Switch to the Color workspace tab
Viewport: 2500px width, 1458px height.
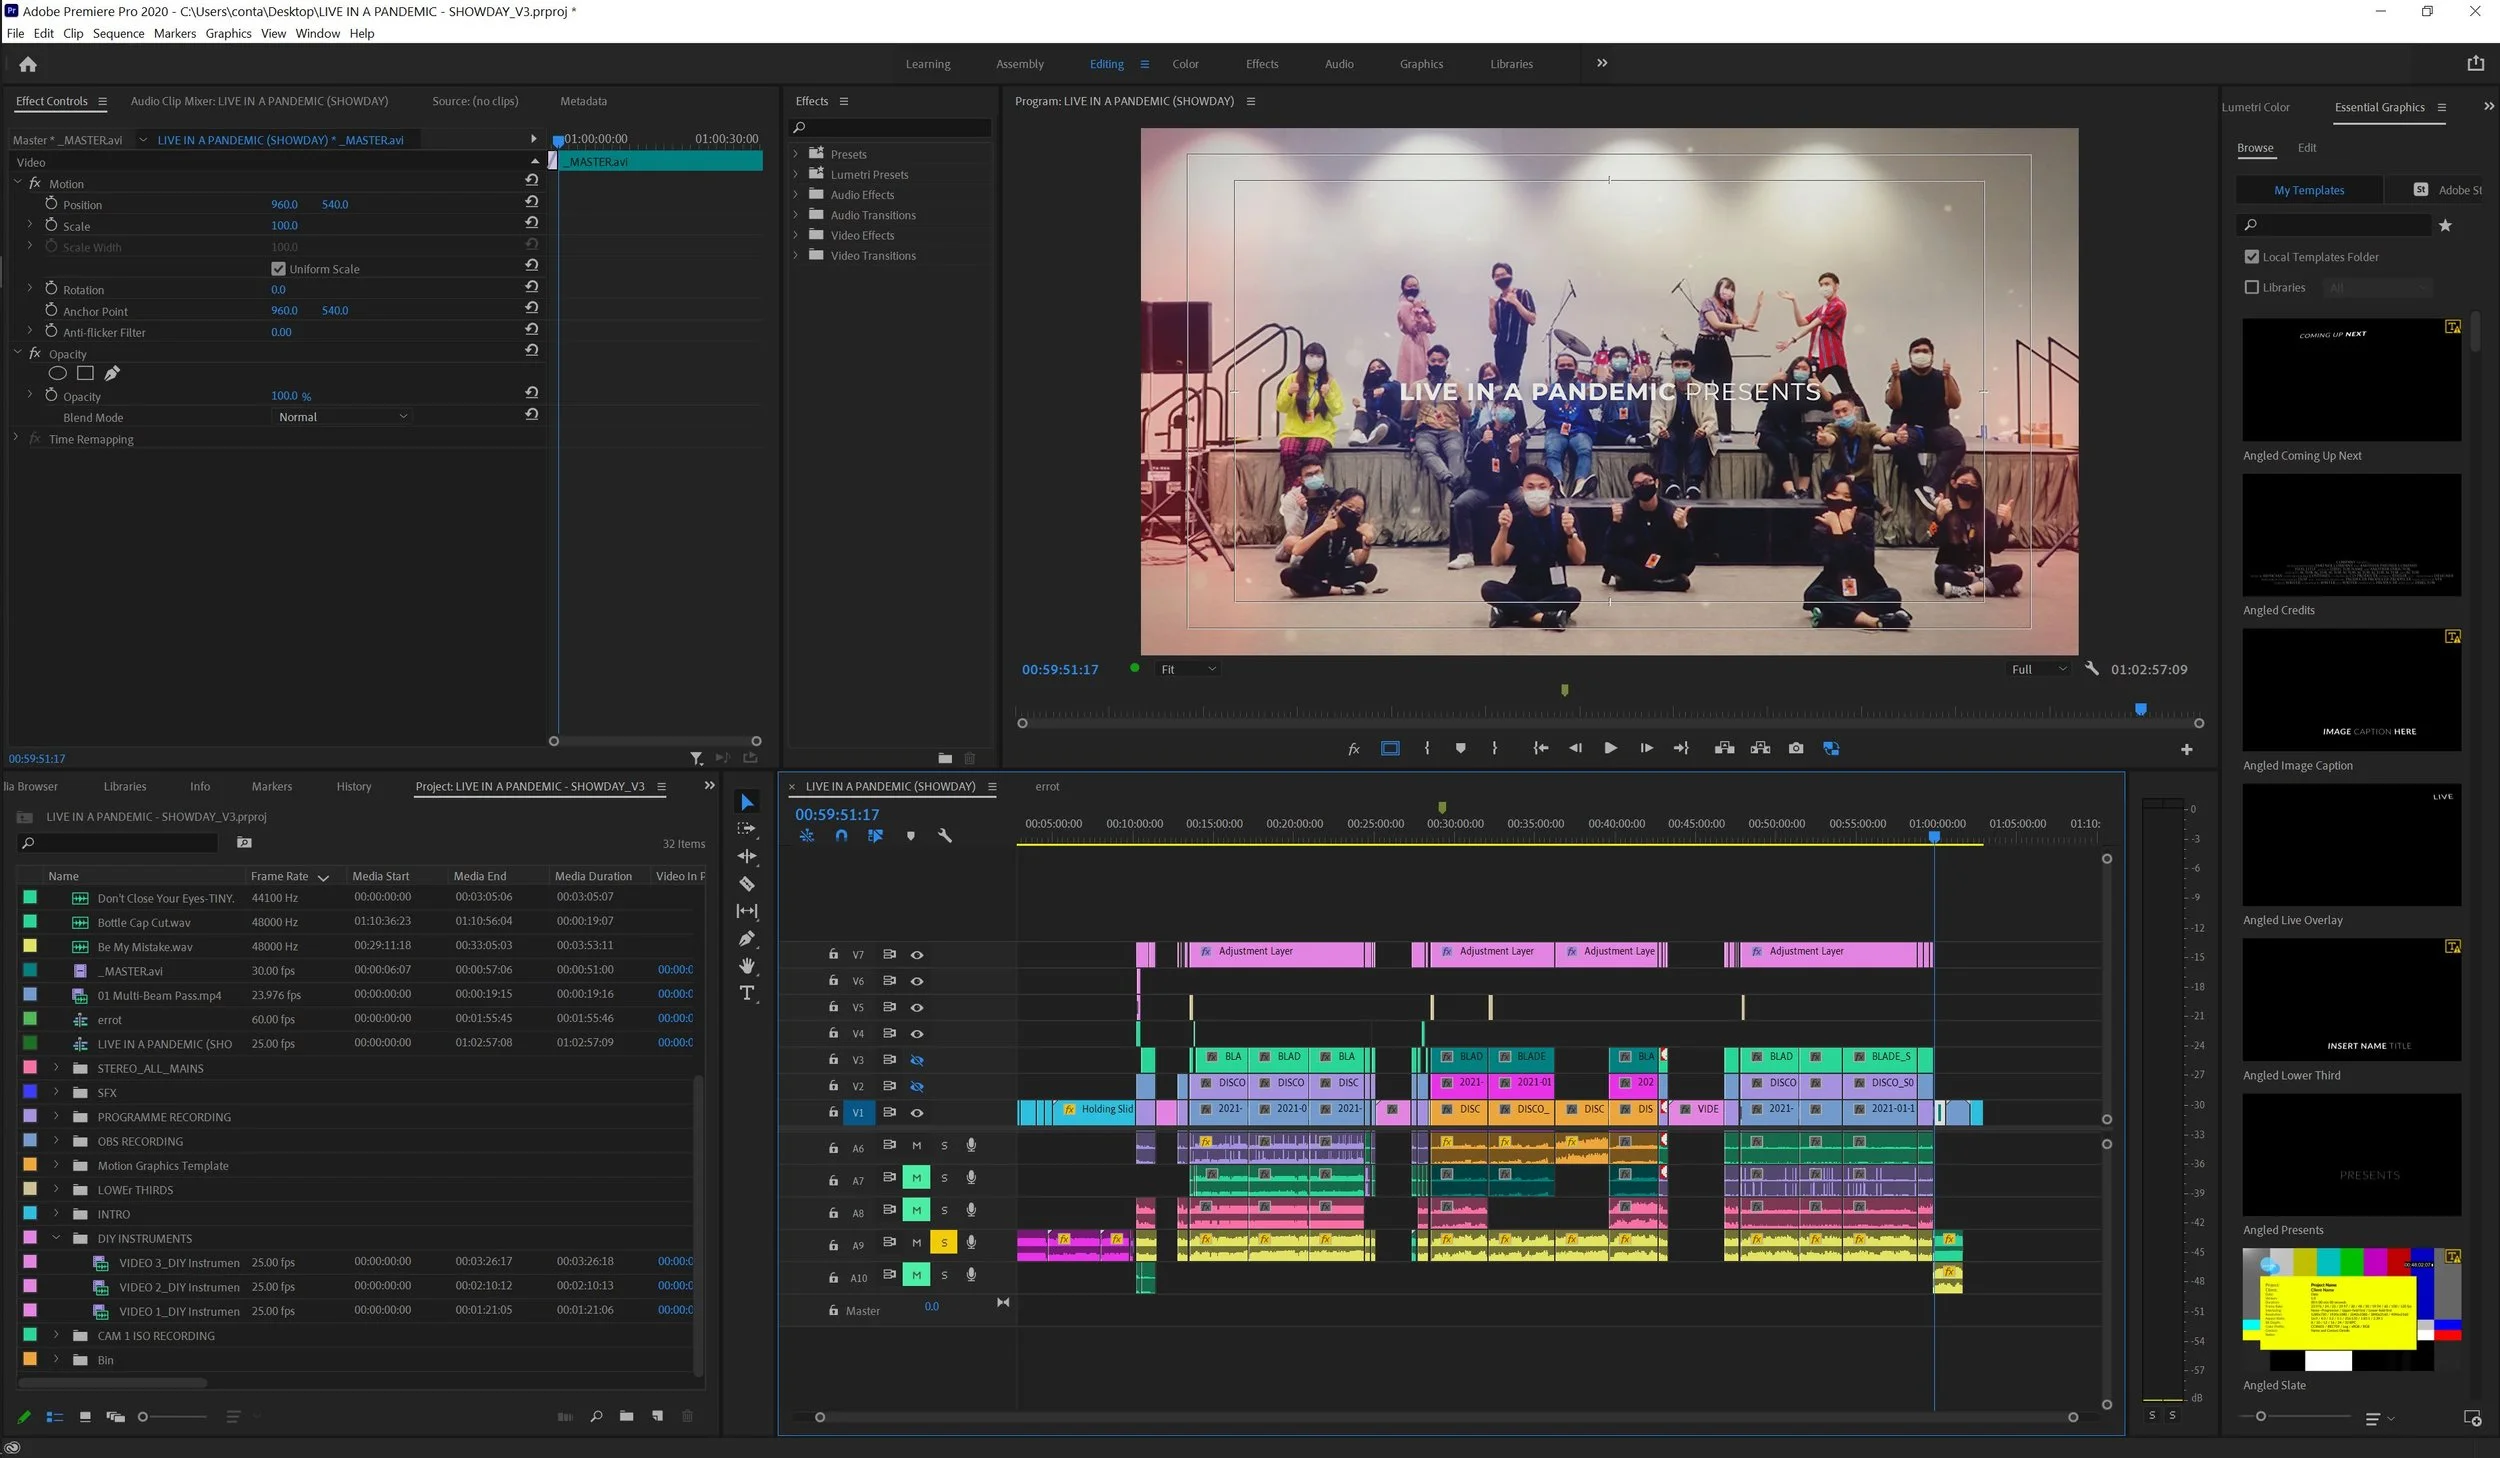click(x=1185, y=63)
